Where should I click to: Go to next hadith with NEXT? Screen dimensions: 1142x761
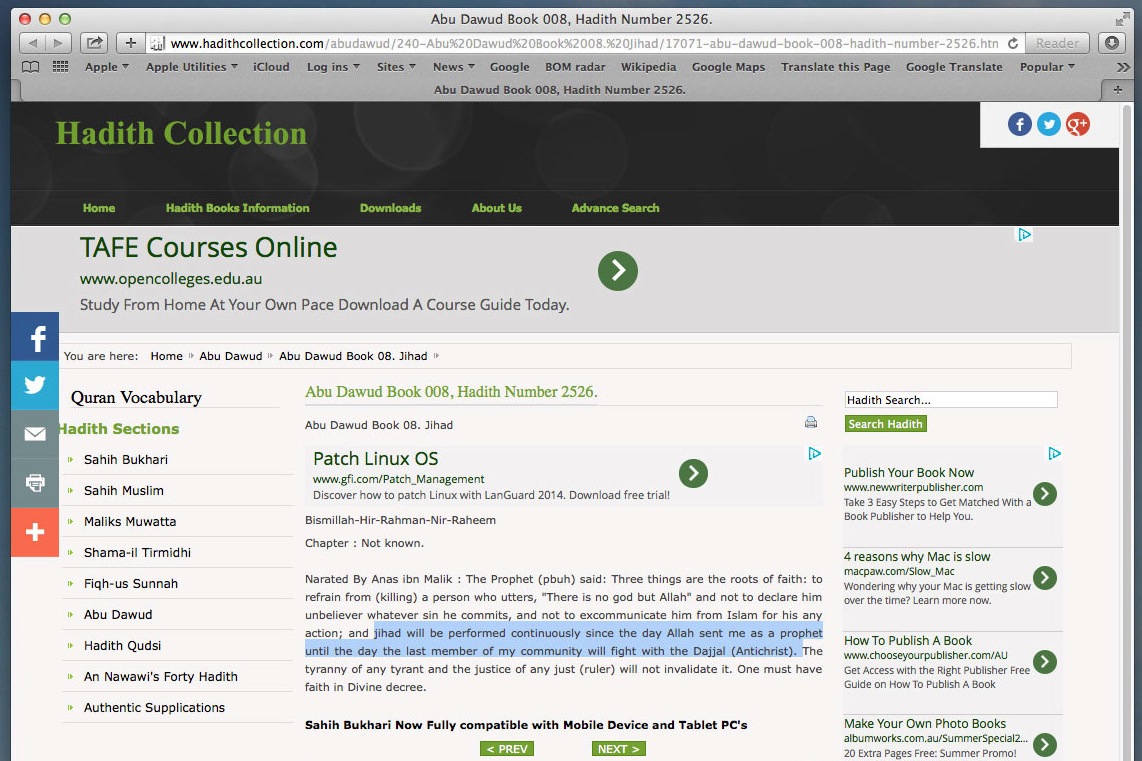click(618, 749)
